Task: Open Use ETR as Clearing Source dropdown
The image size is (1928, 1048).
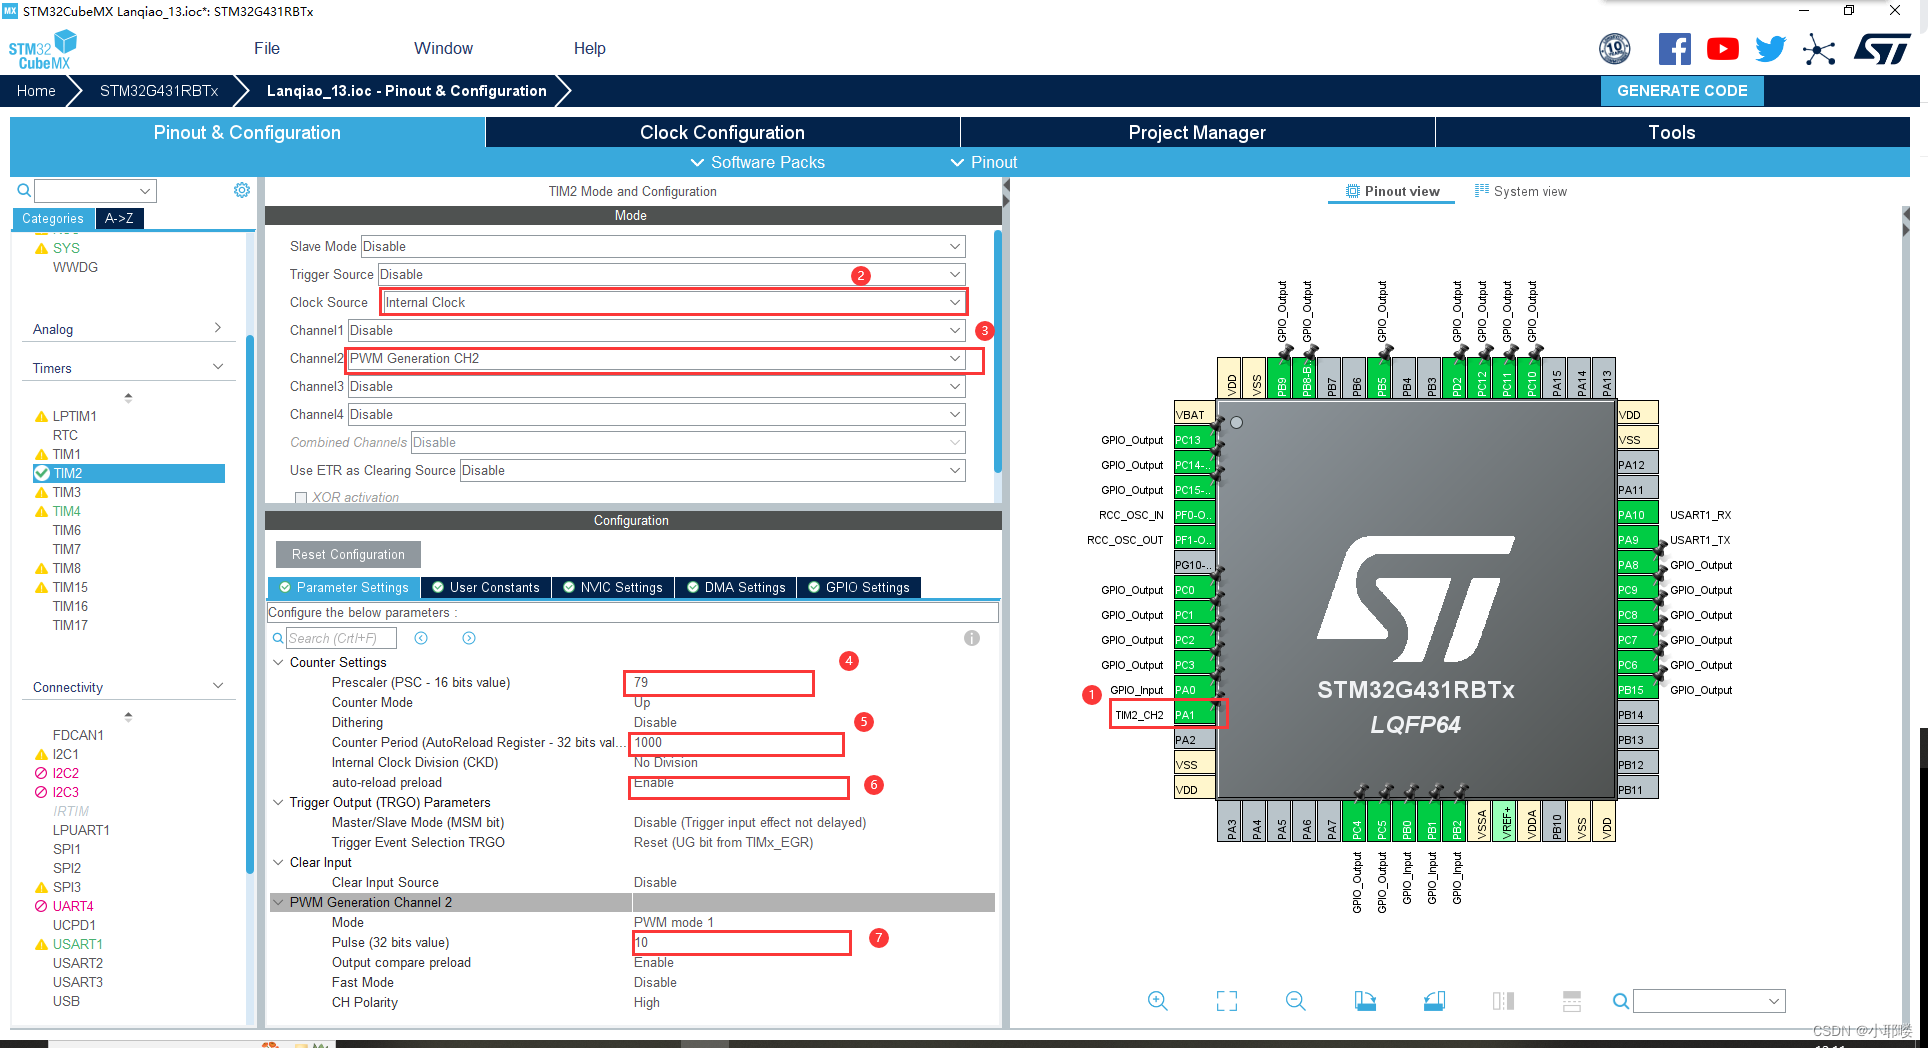Action: tap(712, 470)
